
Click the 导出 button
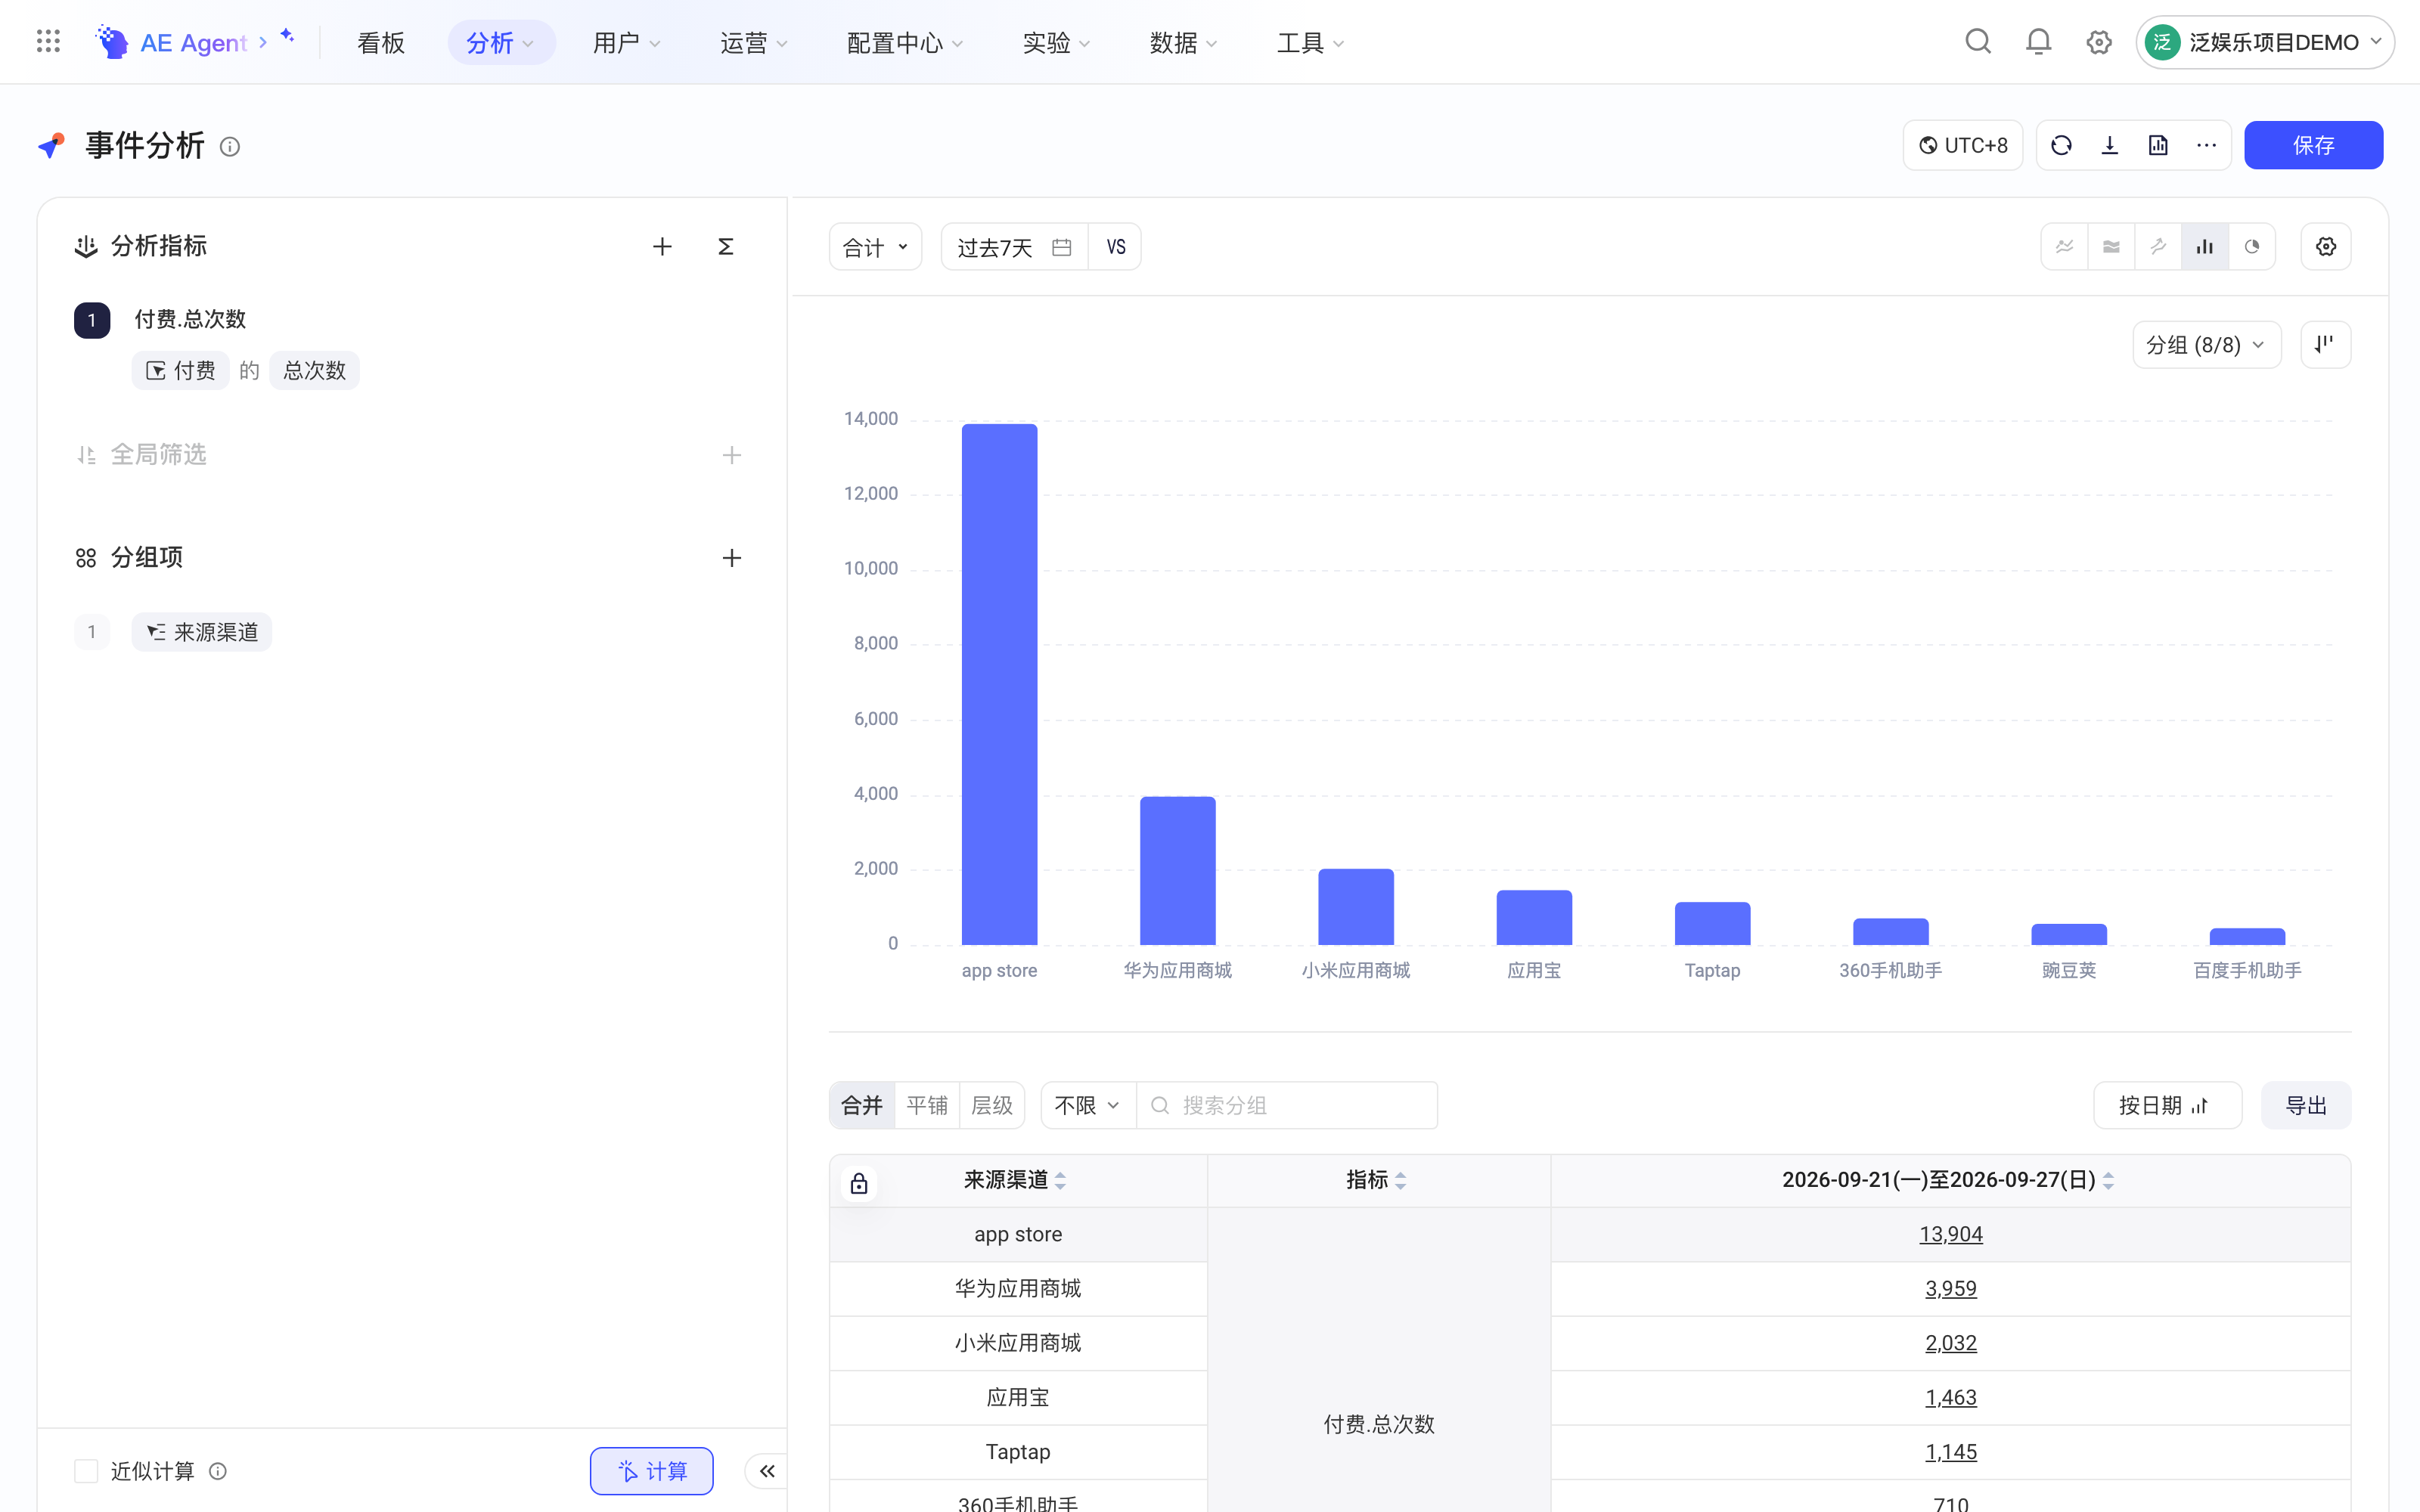2306,1105
